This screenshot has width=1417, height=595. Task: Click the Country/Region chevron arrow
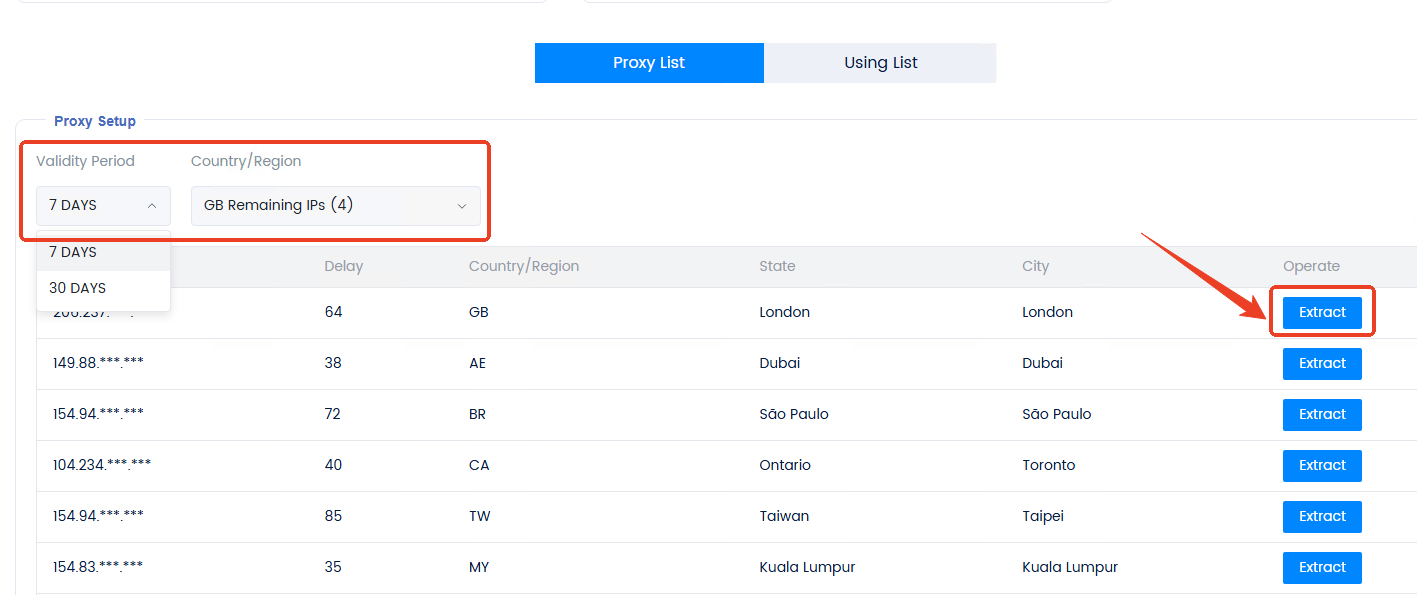462,206
